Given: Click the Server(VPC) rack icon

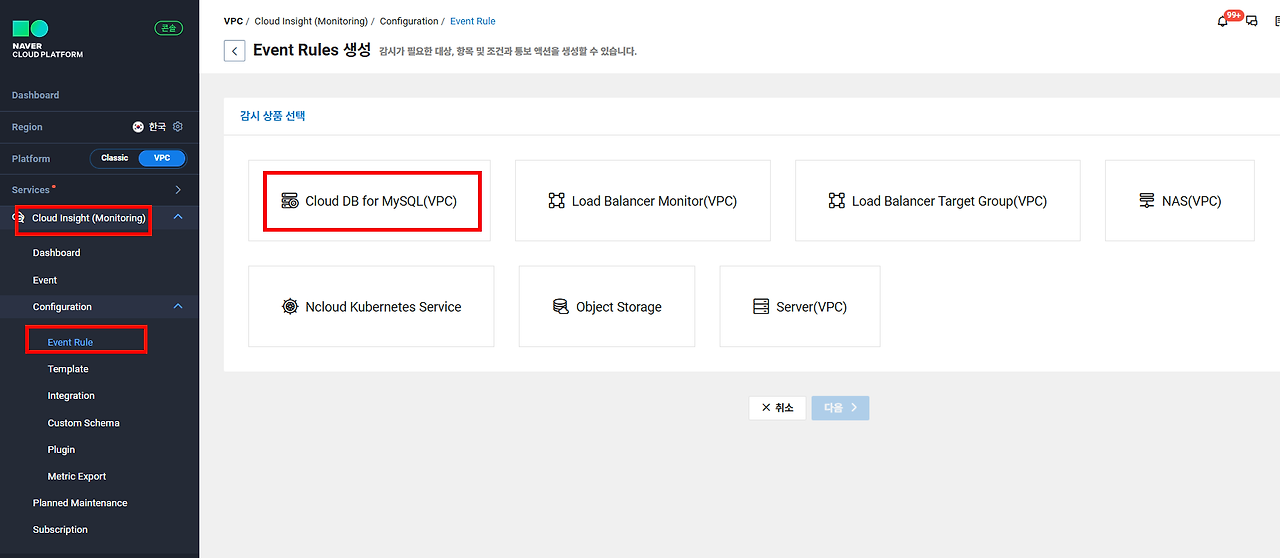Looking at the screenshot, I should coord(761,307).
